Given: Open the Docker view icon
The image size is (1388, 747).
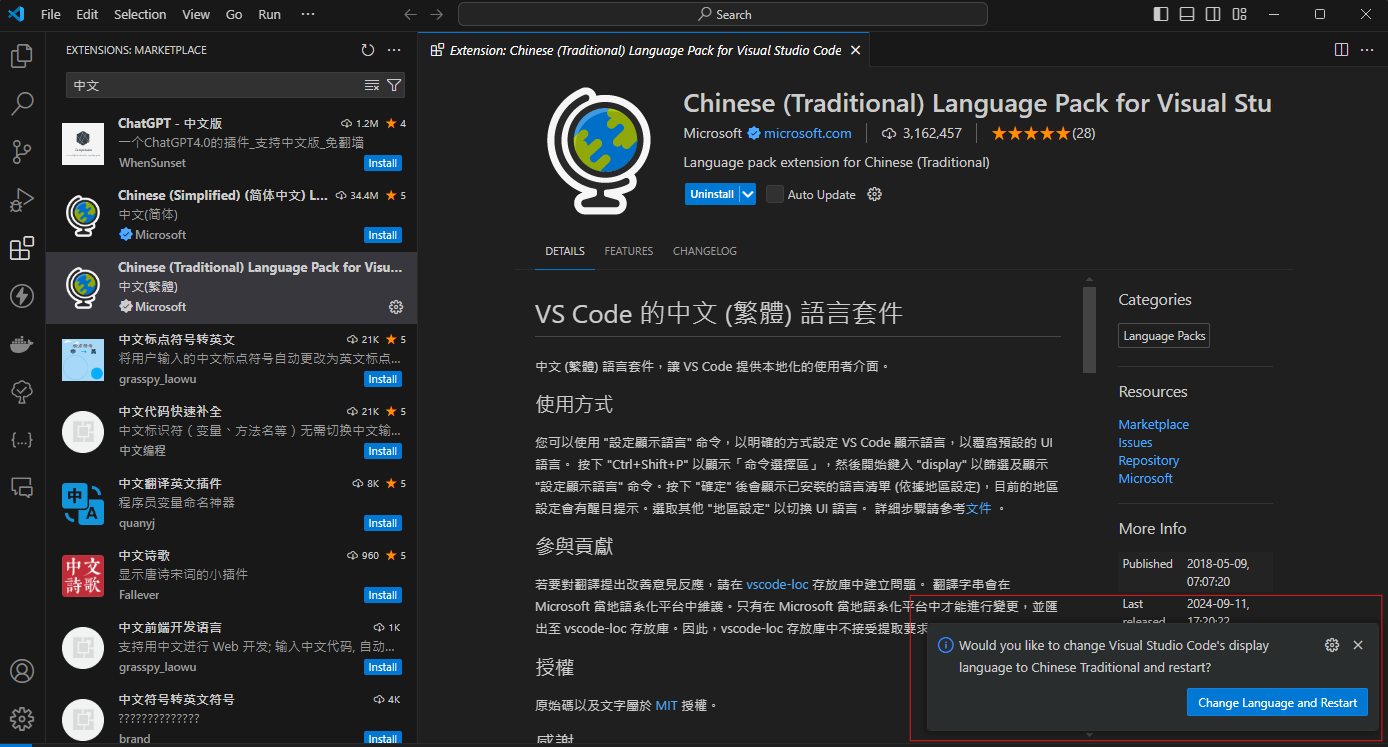Looking at the screenshot, I should 22,343.
